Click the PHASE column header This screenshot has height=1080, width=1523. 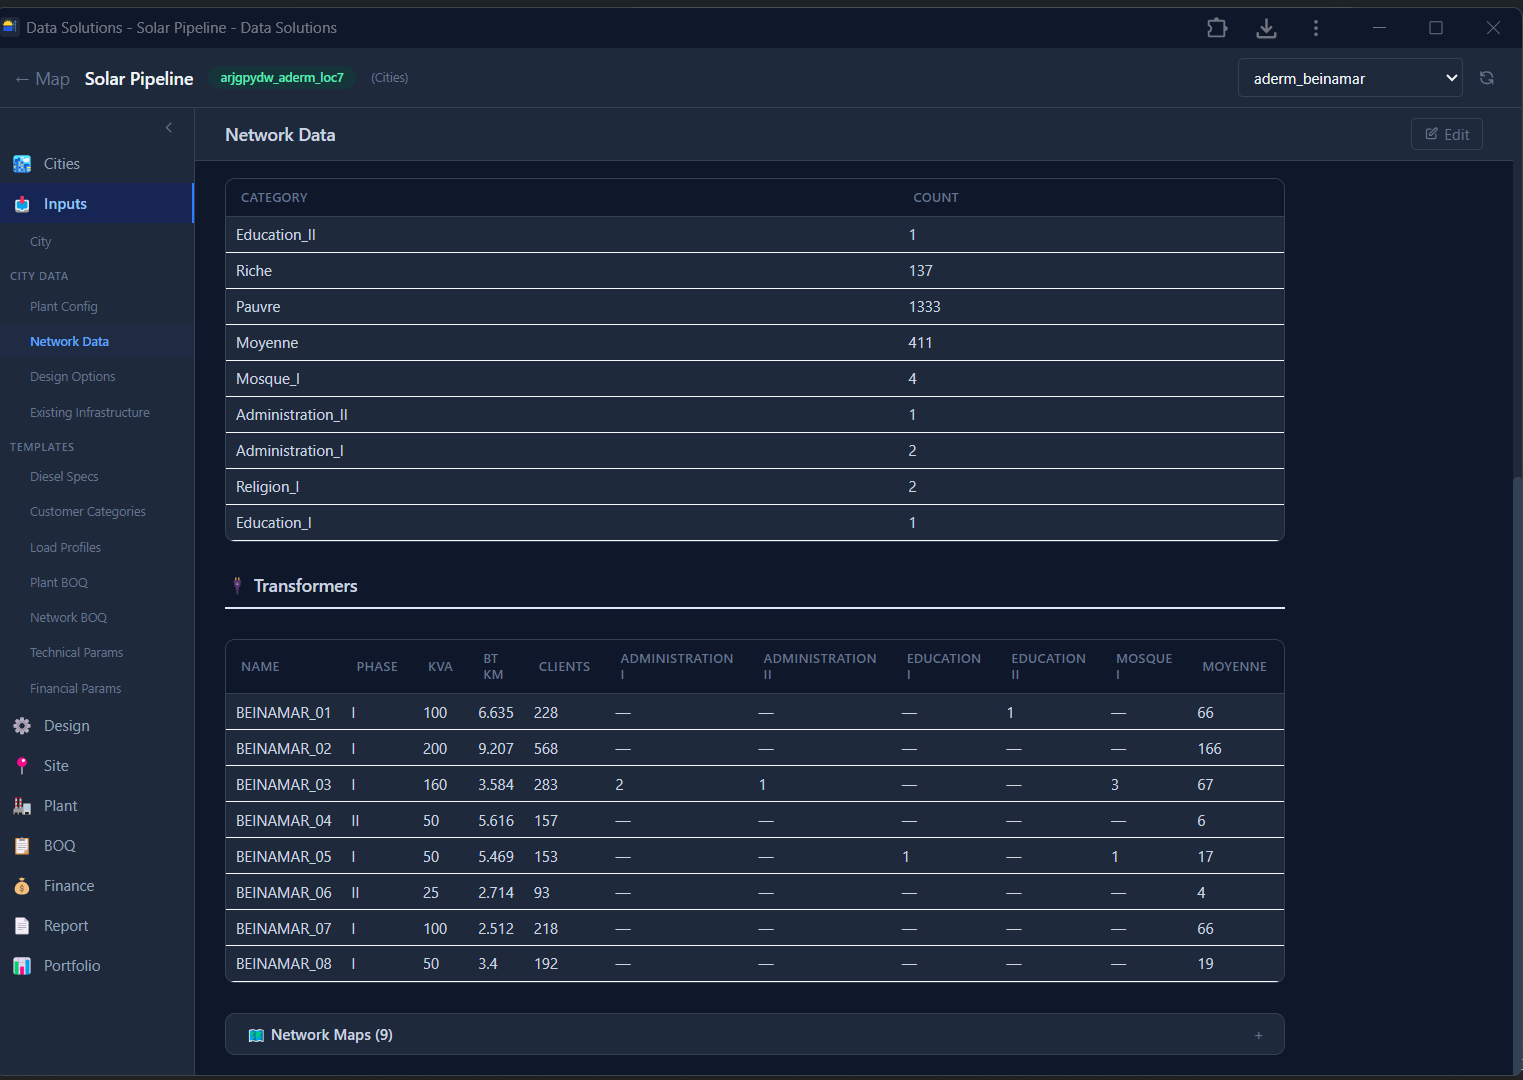(377, 667)
